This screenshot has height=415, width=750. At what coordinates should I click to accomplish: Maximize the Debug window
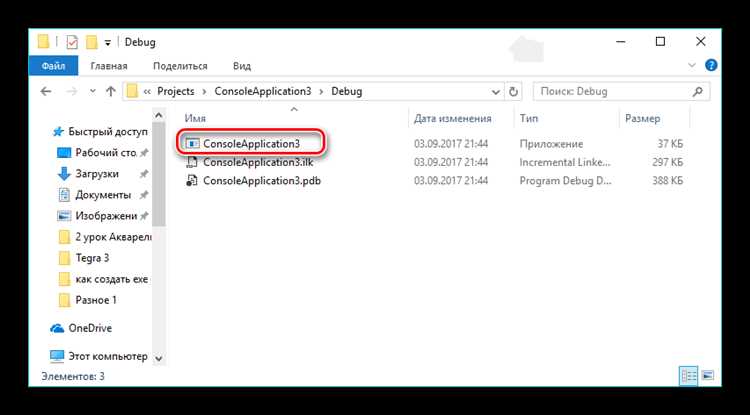coord(660,42)
